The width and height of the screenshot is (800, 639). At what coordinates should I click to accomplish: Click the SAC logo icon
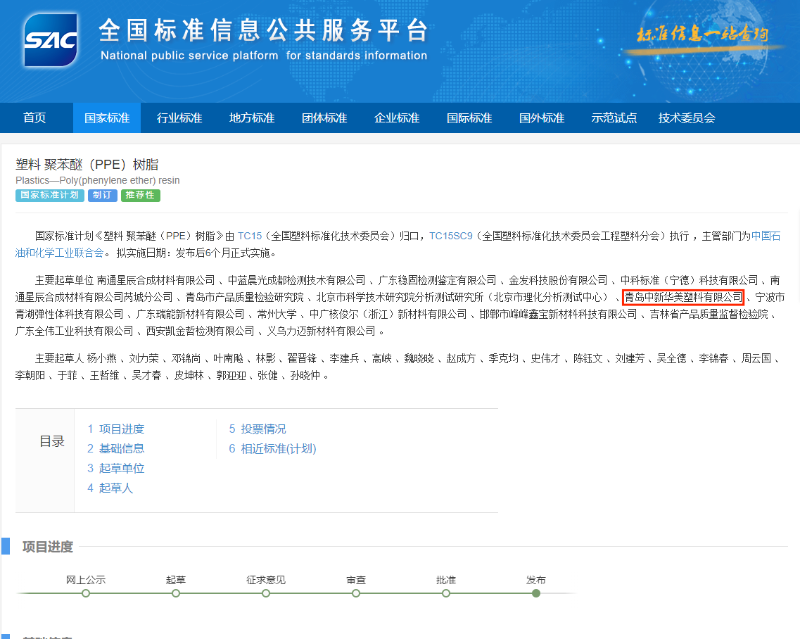(50, 40)
